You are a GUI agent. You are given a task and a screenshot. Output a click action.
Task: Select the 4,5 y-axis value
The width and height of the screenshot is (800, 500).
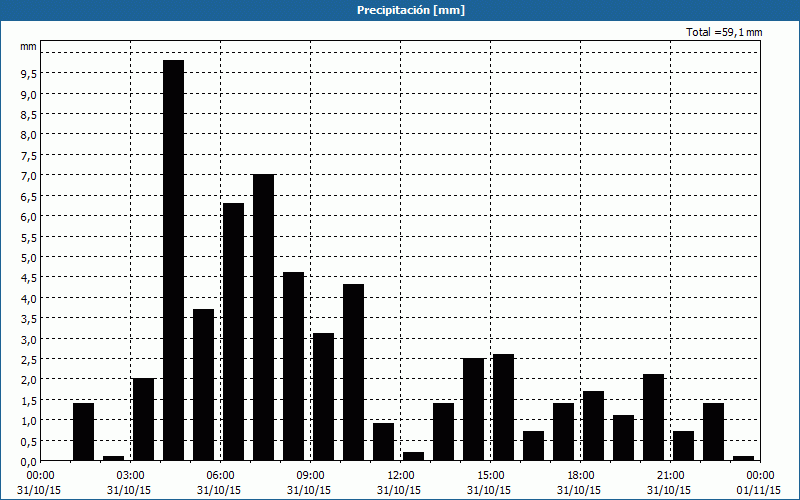click(29, 278)
